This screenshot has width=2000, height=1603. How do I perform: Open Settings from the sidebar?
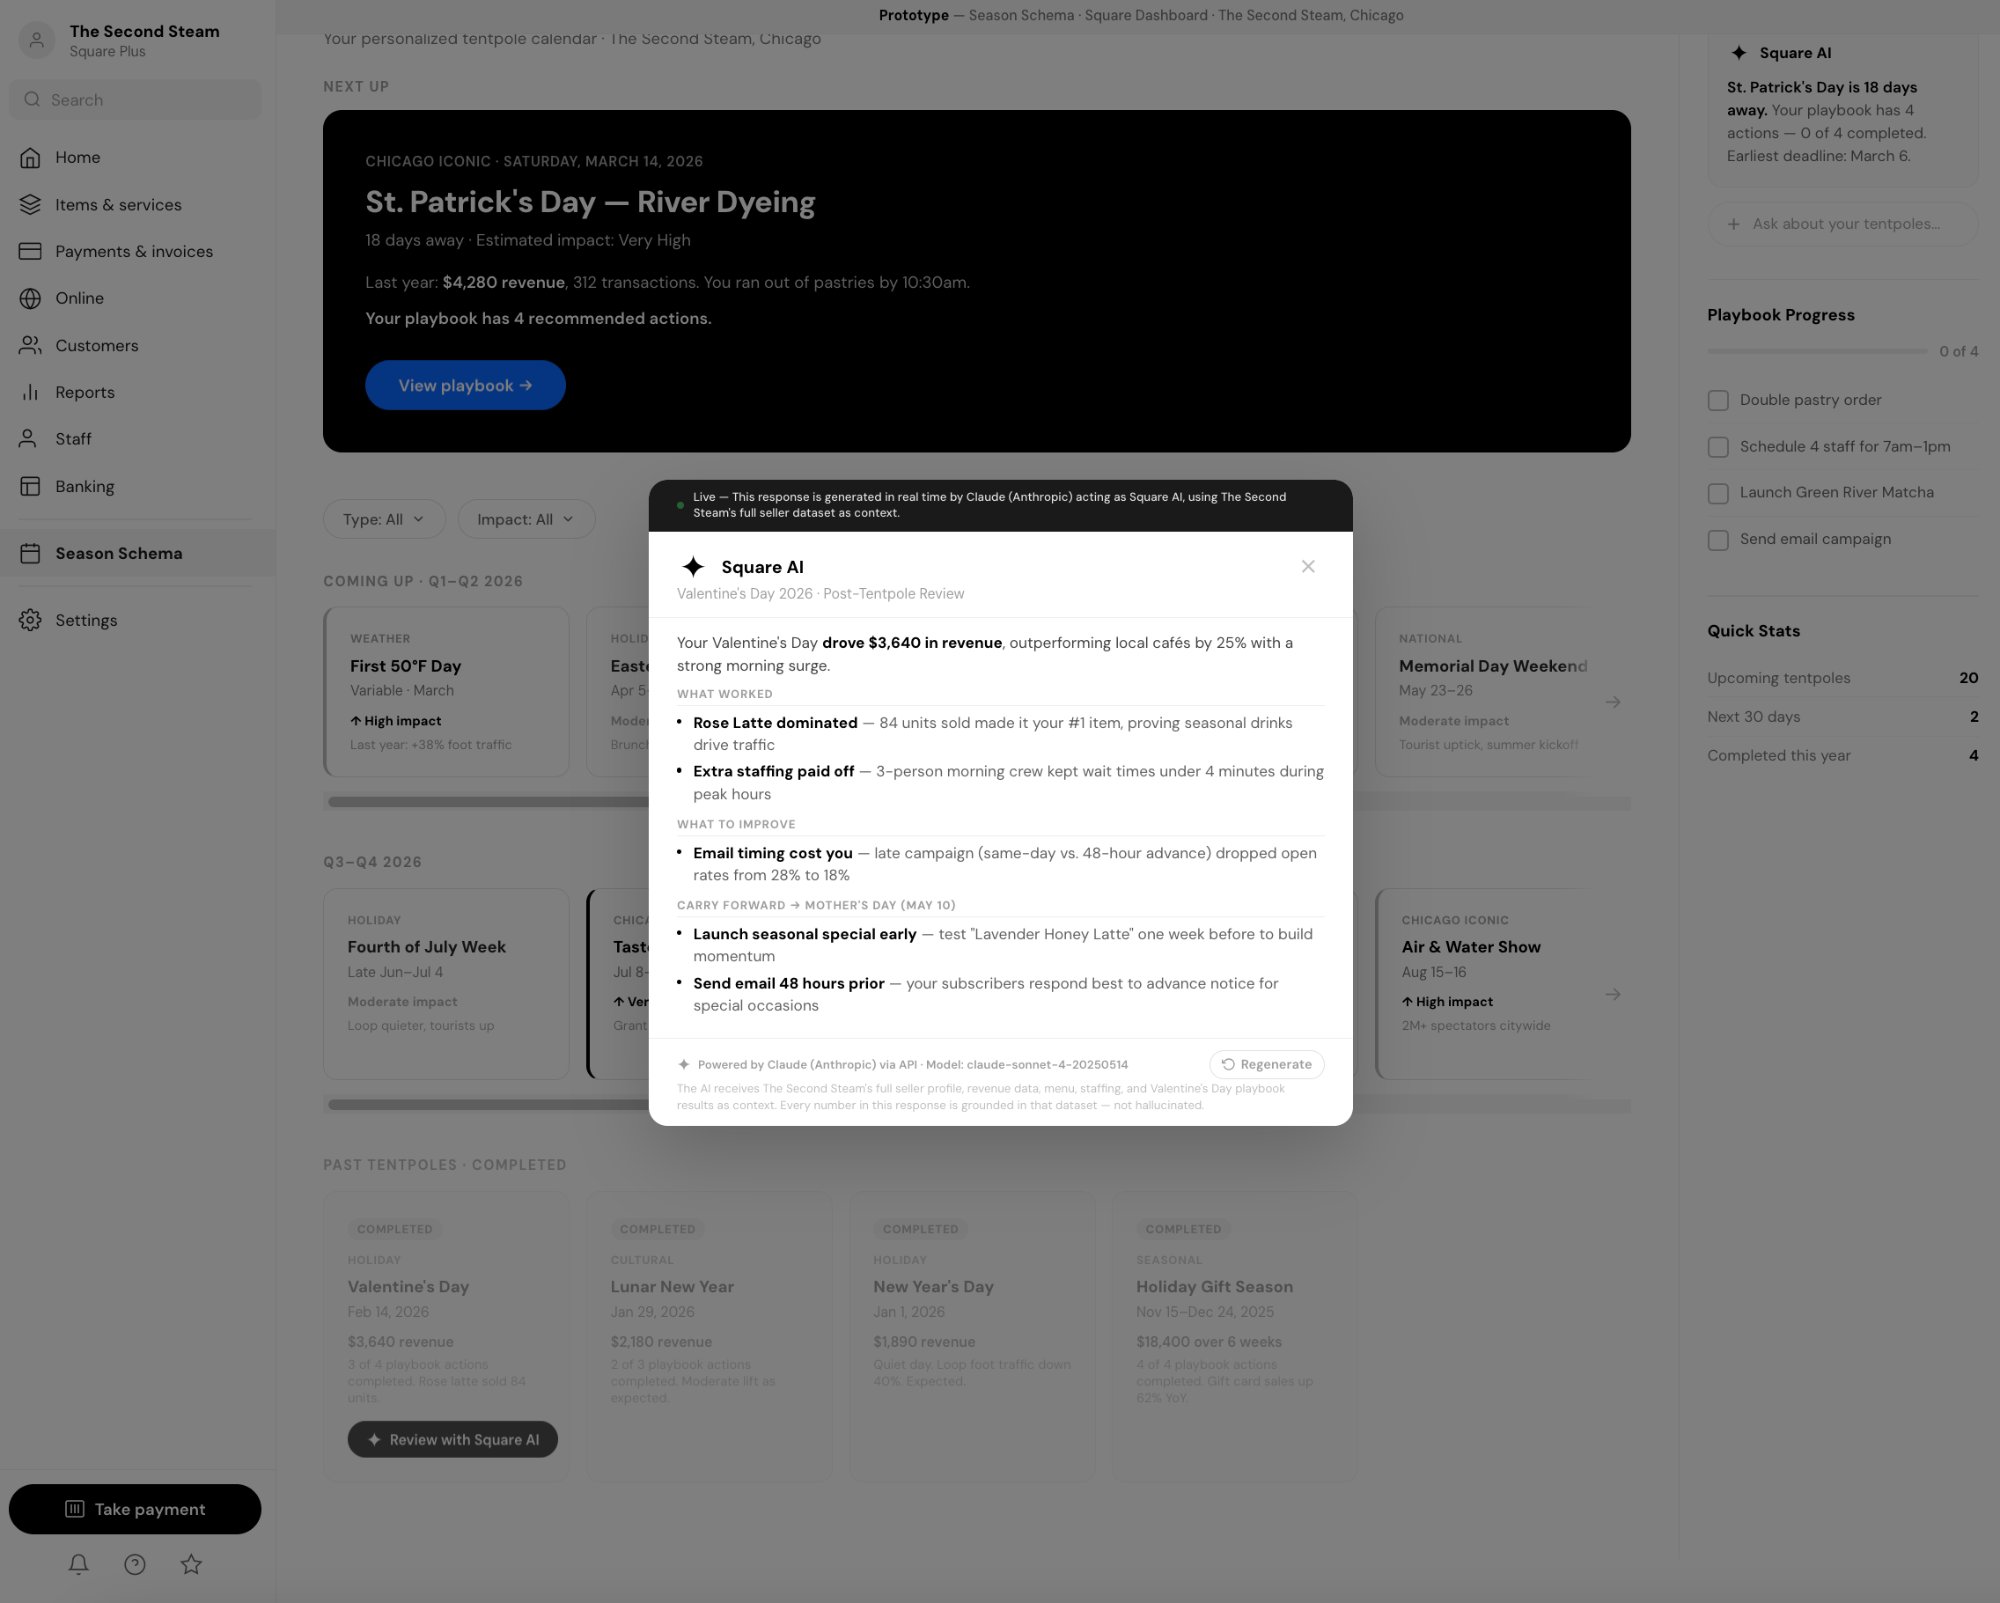tap(86, 620)
